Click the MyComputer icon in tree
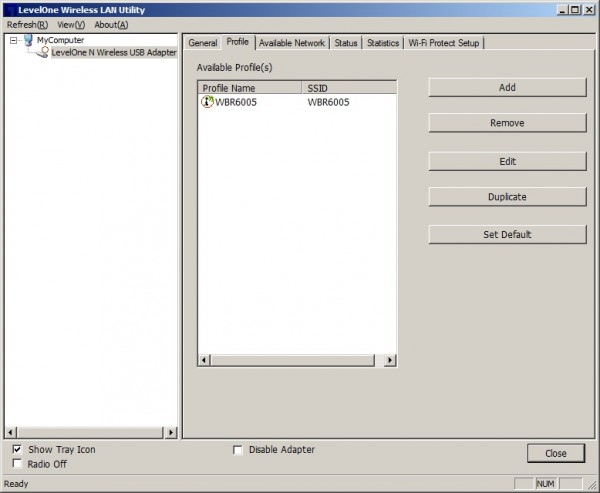The image size is (600, 493). pyautogui.click(x=28, y=40)
